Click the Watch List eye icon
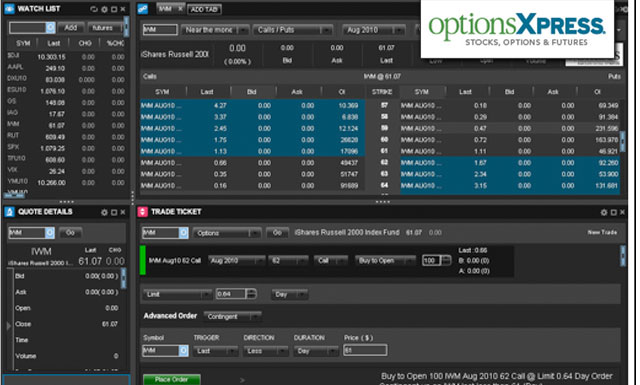Viewport: 640px width, 385px height. [x=9, y=9]
